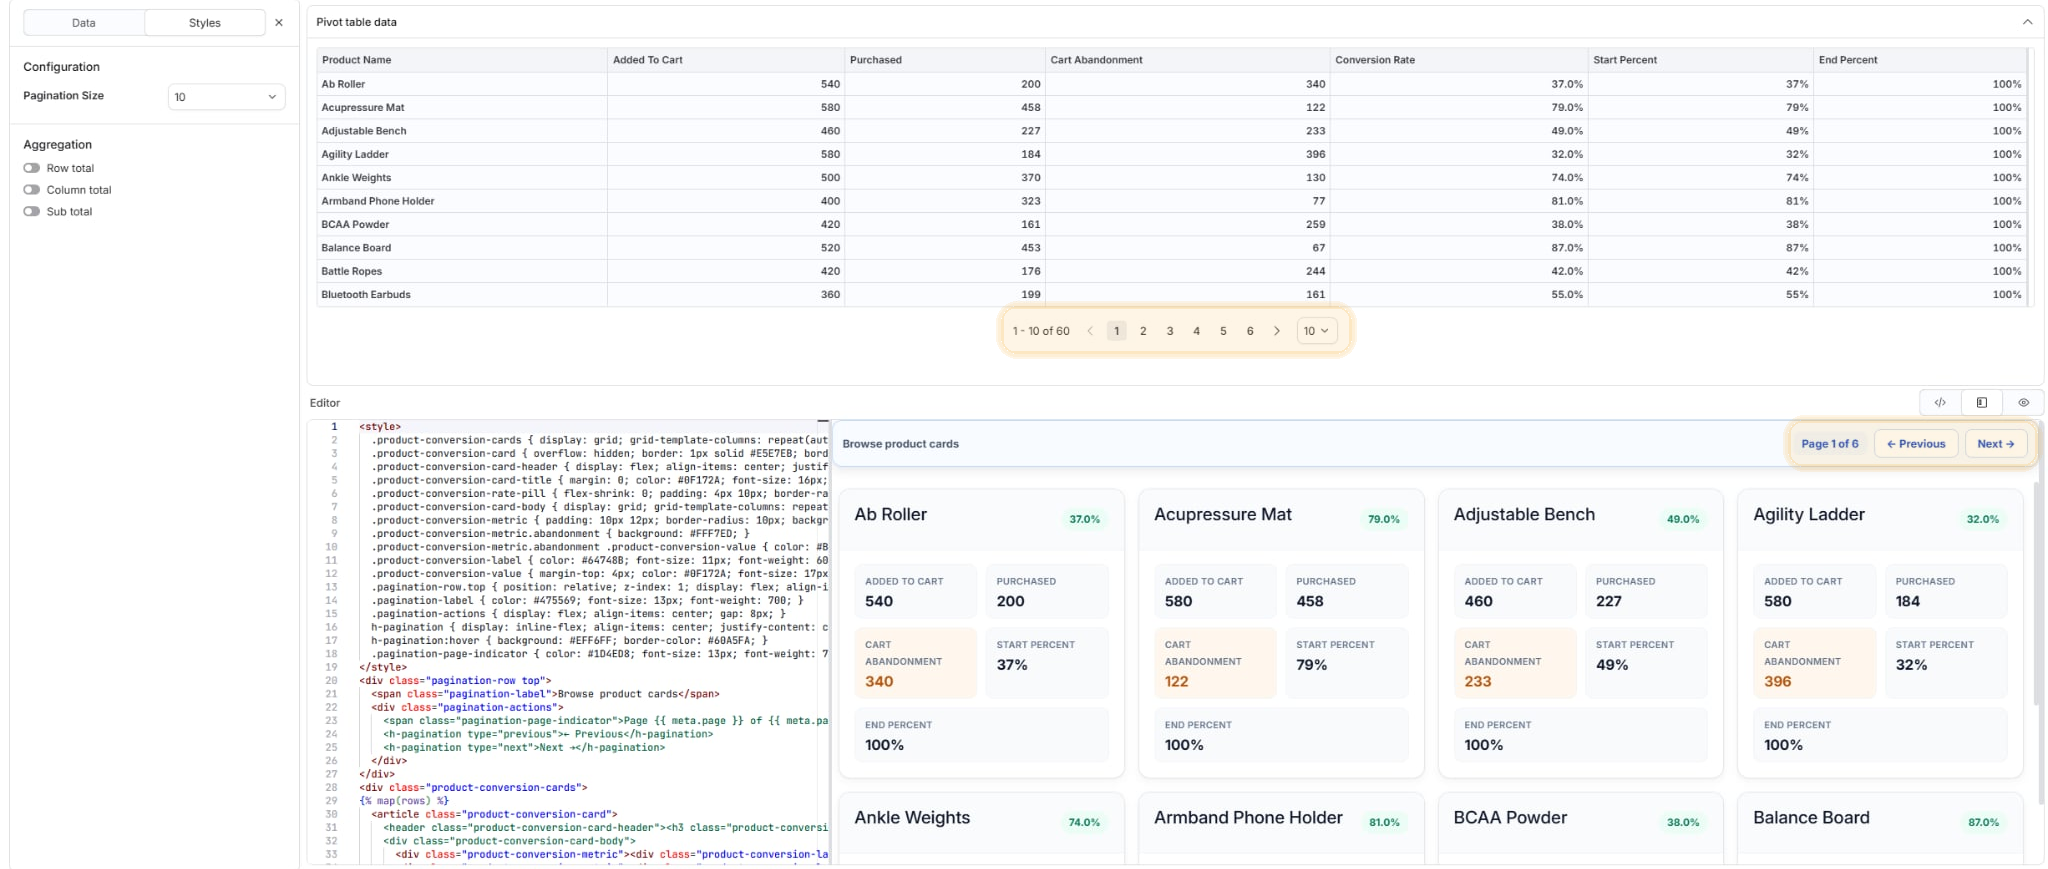Place cursor on editor line 20 code
The height and width of the screenshot is (869, 2048).
(x=455, y=681)
